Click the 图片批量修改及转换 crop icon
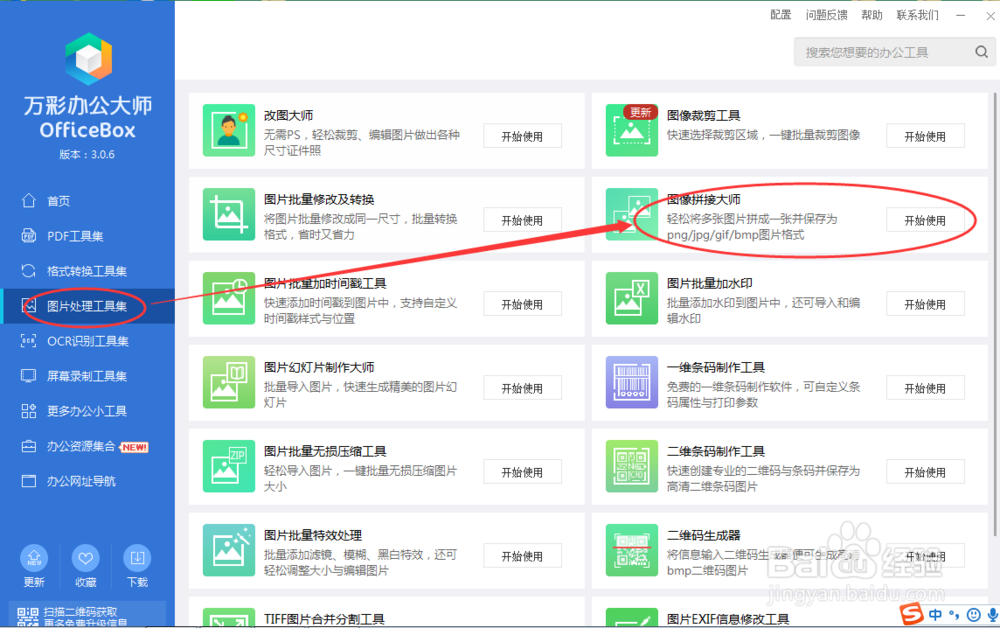Viewport: 1000px width, 628px height. pyautogui.click(x=229, y=214)
